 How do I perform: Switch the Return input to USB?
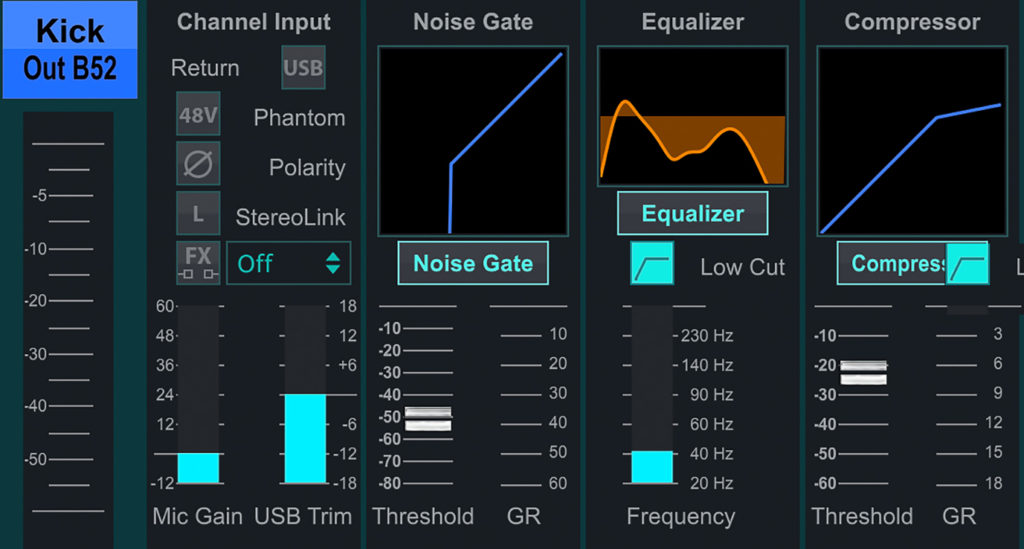click(303, 67)
